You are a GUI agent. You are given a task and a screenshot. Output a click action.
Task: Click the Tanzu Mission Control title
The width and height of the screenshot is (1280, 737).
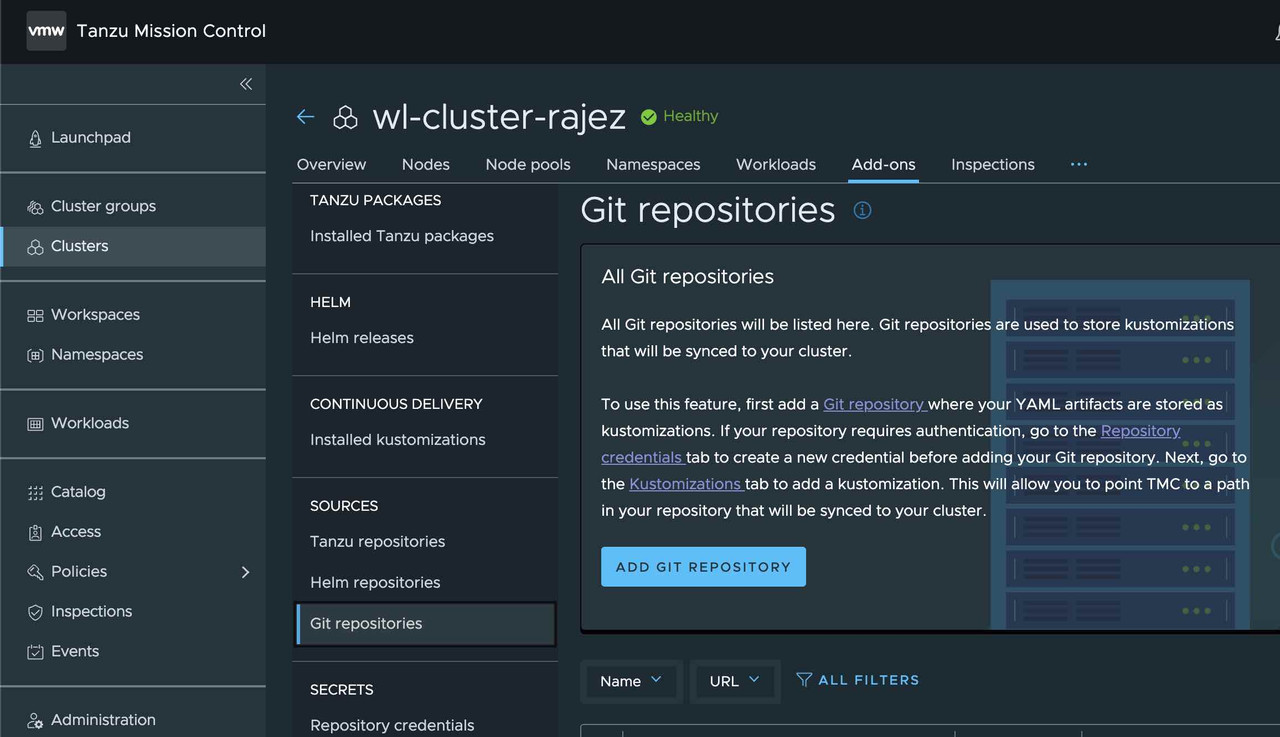(171, 31)
